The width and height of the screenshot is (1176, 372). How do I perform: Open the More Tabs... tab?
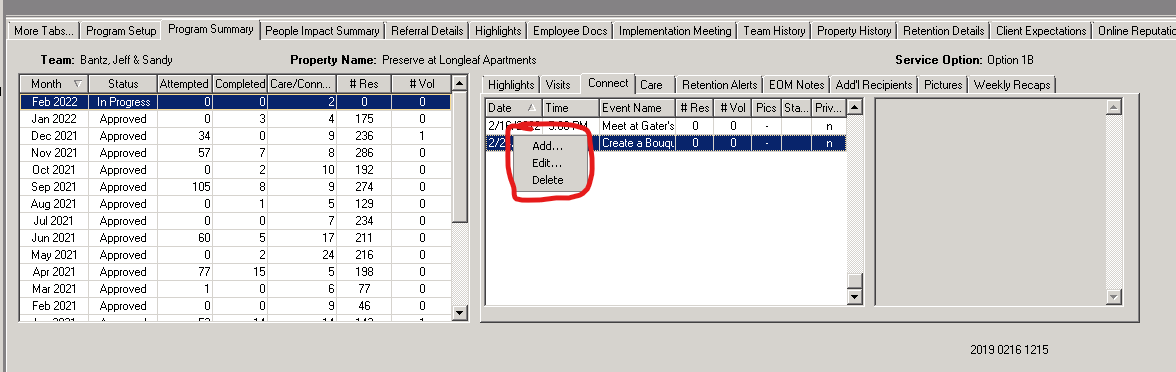coord(44,31)
